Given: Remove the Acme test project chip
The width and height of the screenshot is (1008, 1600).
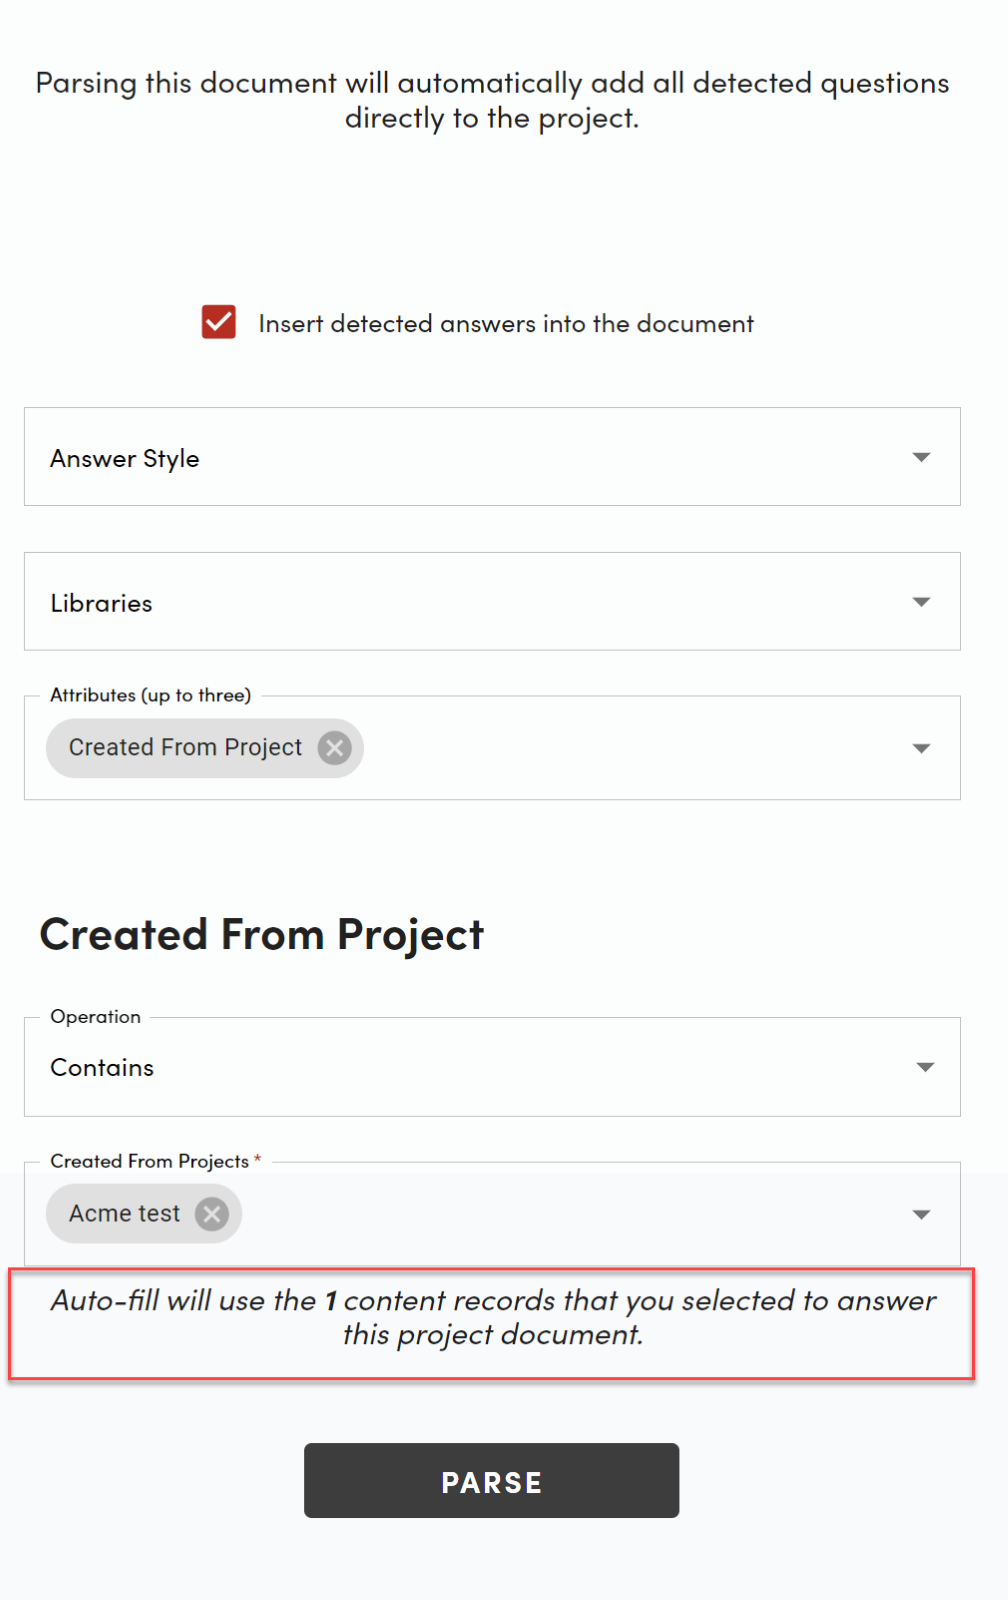Looking at the screenshot, I should point(212,1214).
